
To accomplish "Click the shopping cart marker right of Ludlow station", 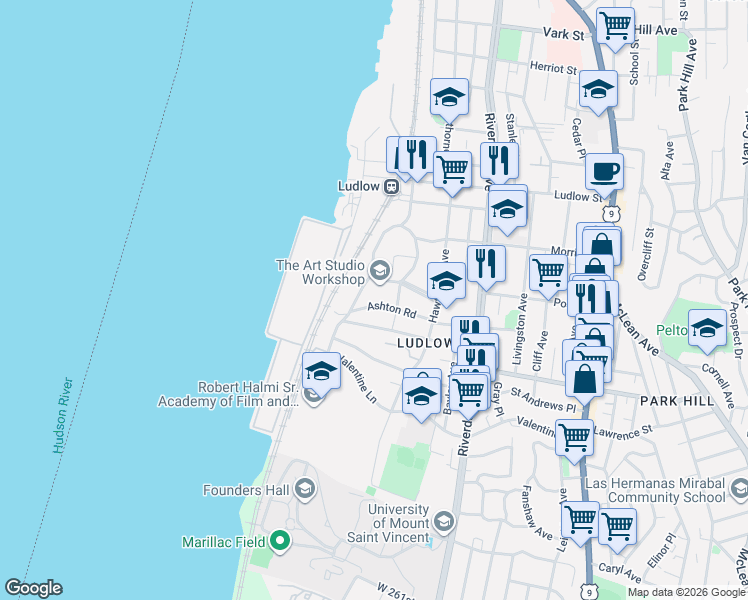I will 453,171.
